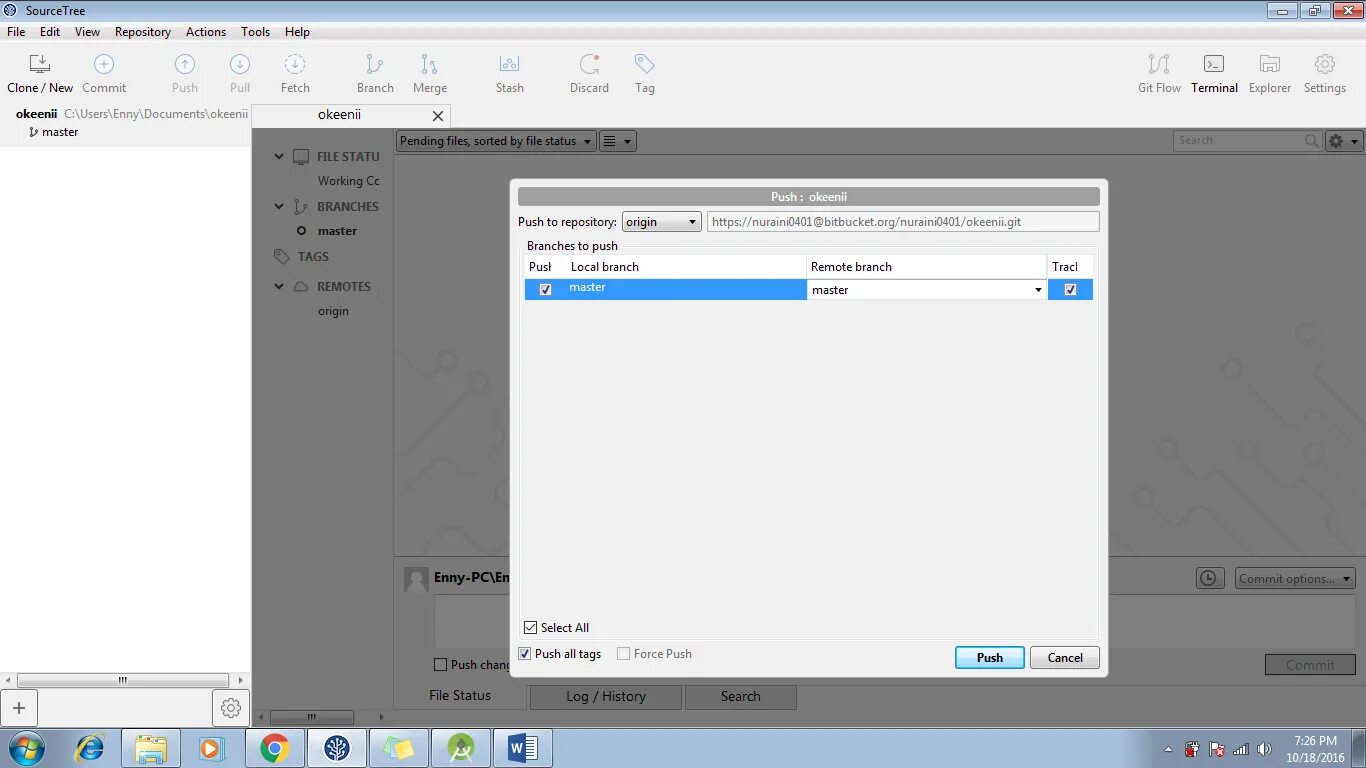1366x768 pixels.
Task: Switch to the File Status tab
Action: pyautogui.click(x=460, y=696)
